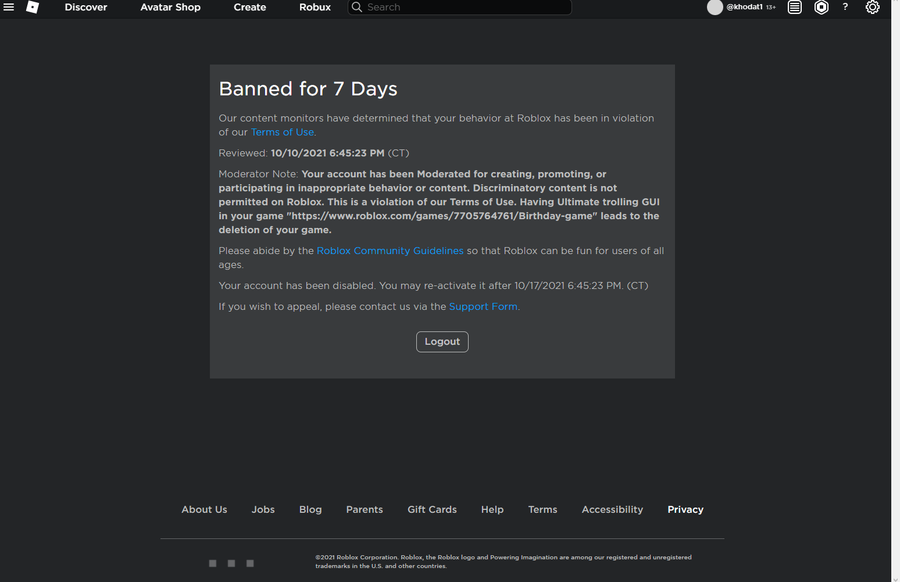
Task: Open the Gift Cards footer link
Action: [x=432, y=510]
